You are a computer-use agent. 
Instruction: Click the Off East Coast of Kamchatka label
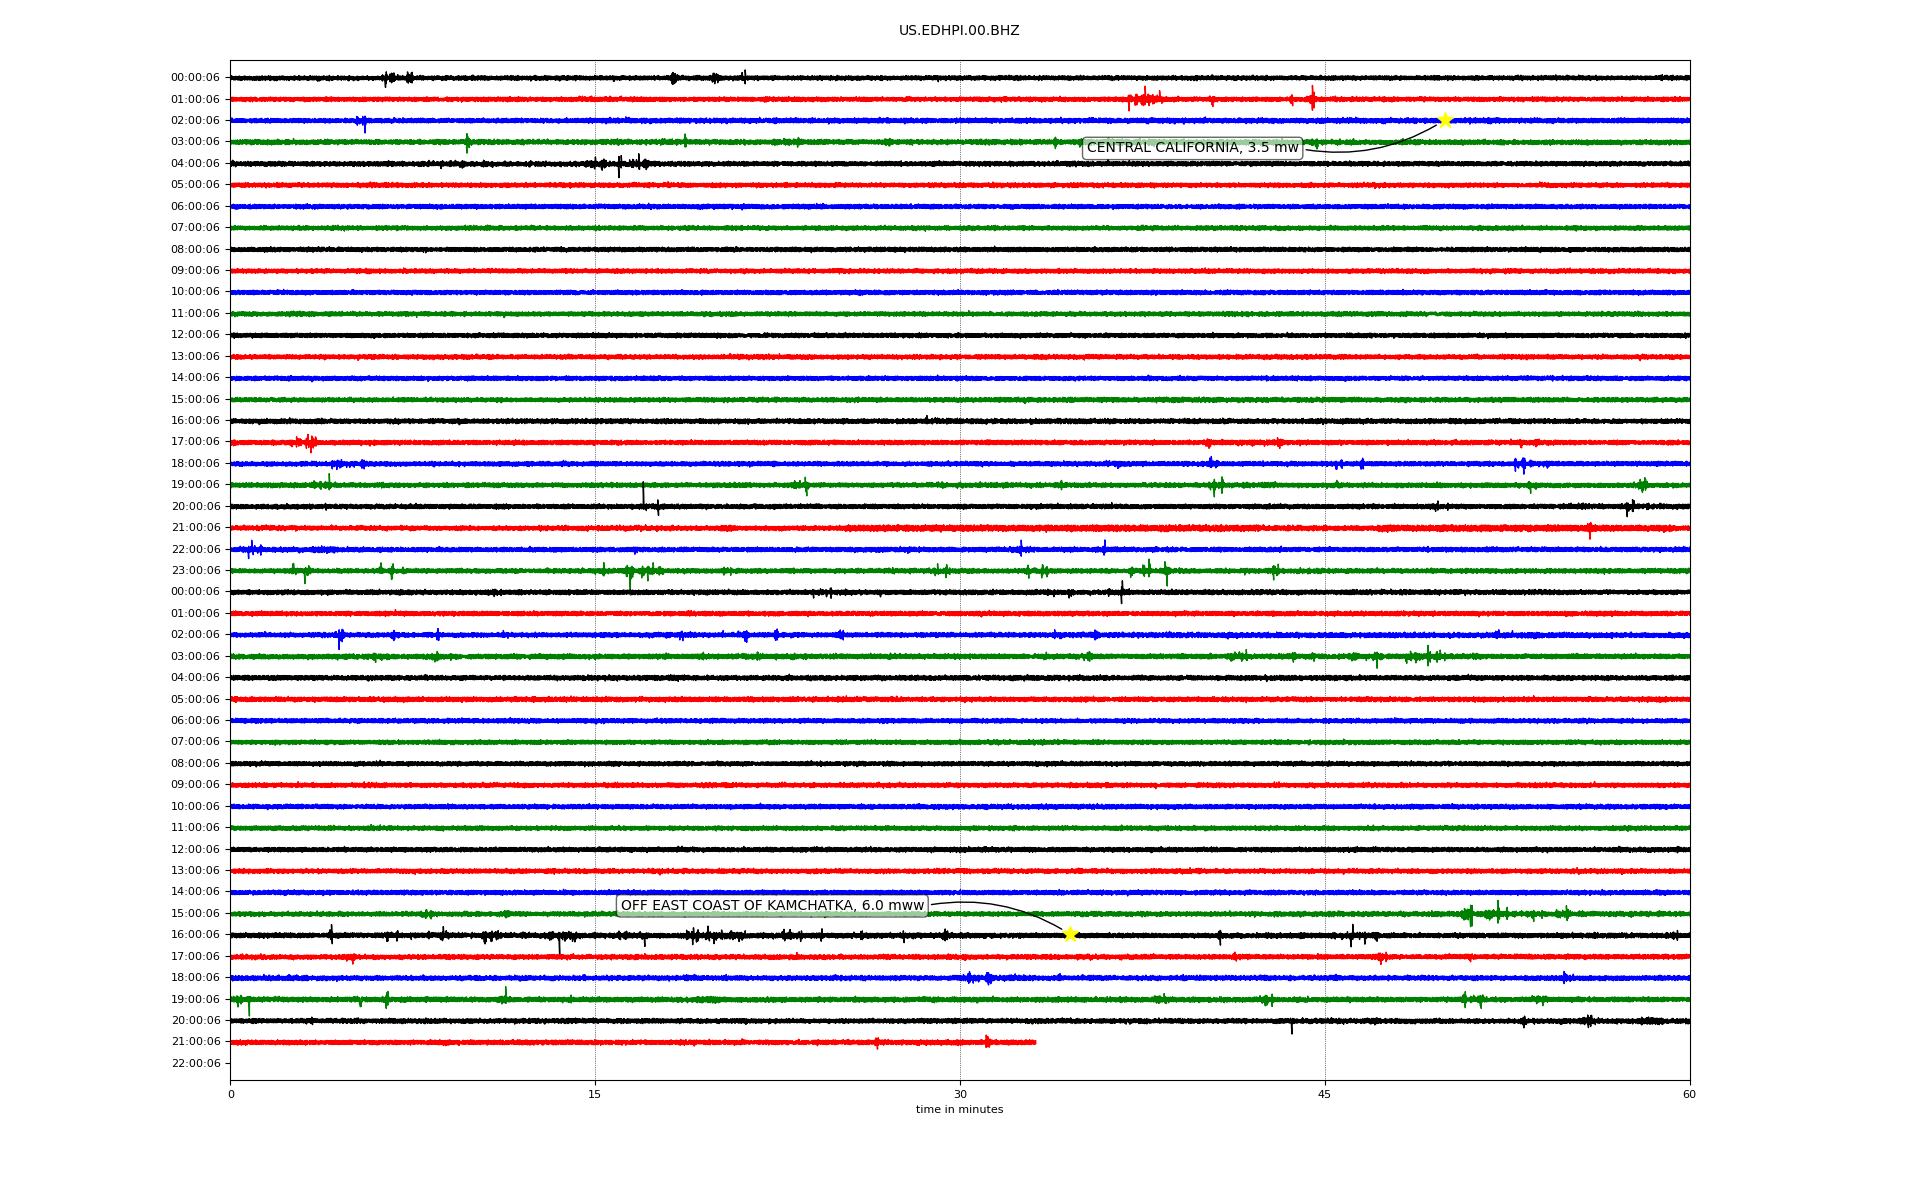(x=772, y=906)
